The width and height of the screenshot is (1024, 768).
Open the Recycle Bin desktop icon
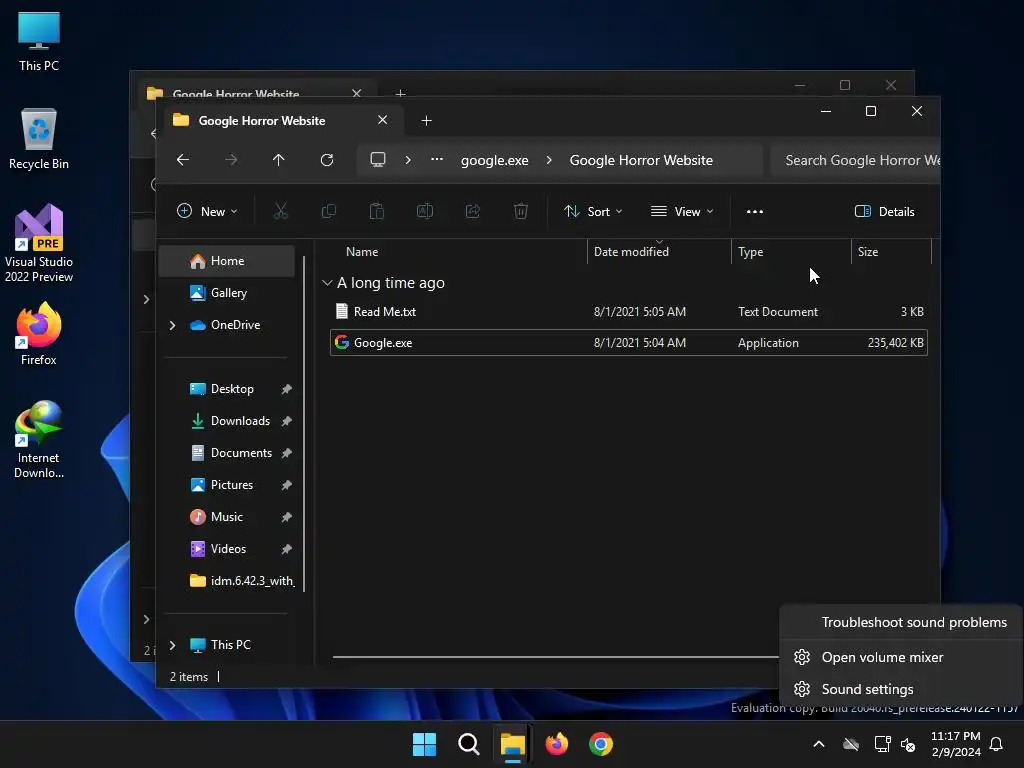point(39,139)
